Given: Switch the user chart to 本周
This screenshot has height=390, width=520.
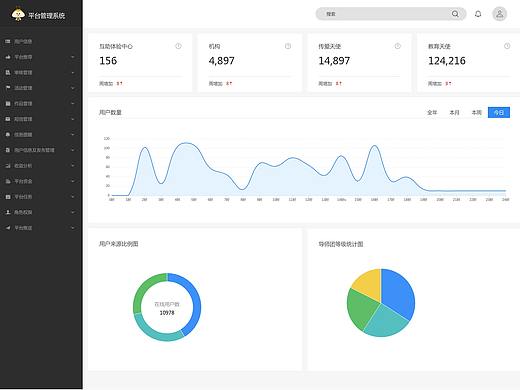Looking at the screenshot, I should point(476,112).
